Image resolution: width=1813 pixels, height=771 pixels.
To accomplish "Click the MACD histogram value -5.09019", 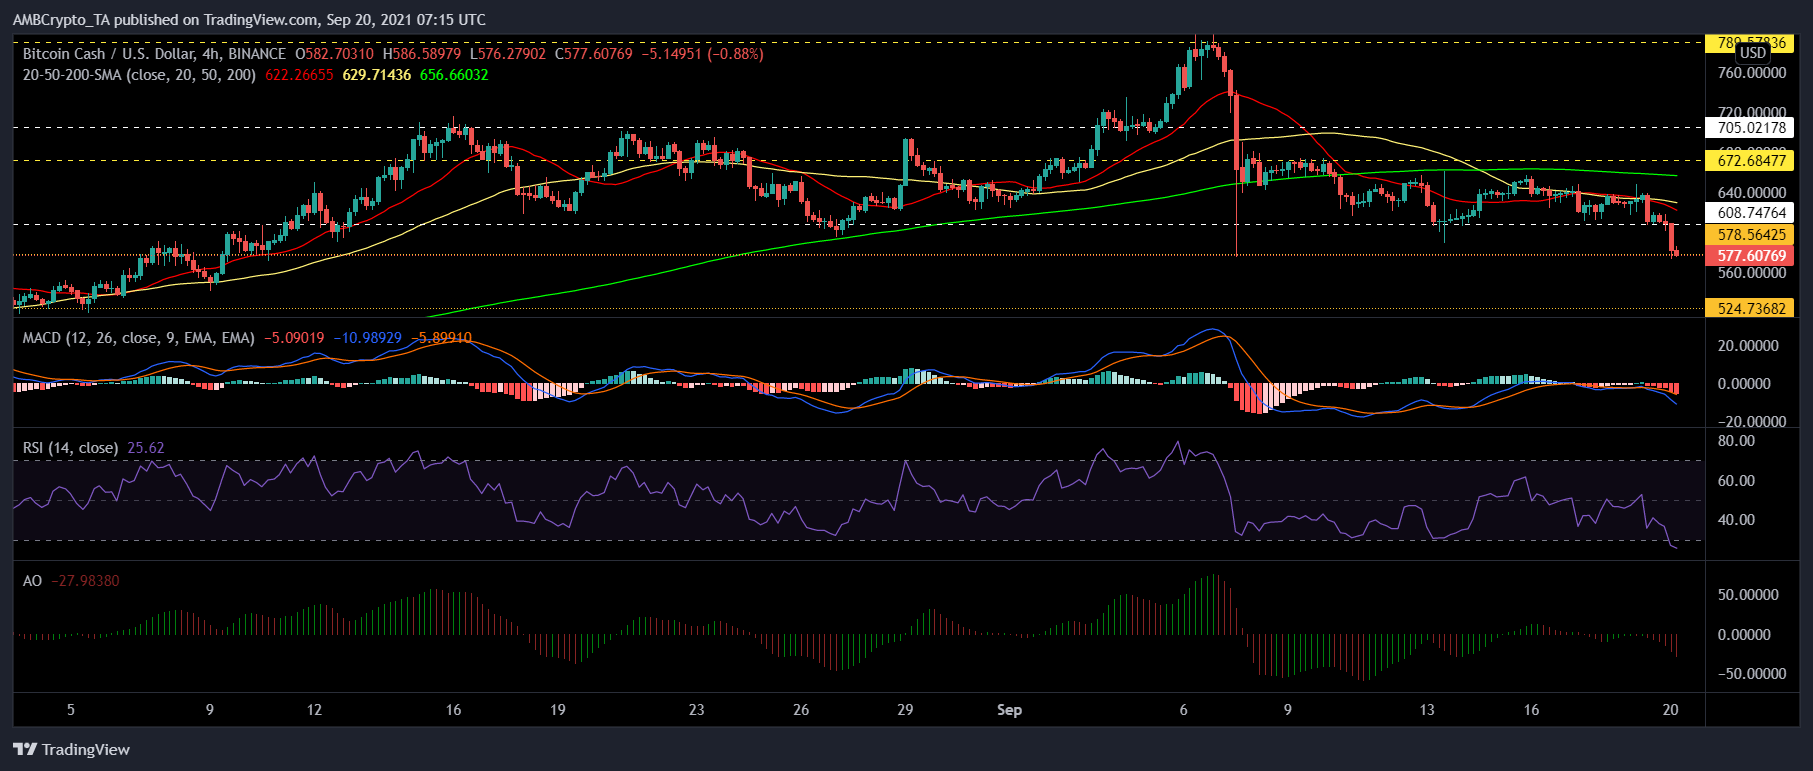I will (x=294, y=338).
